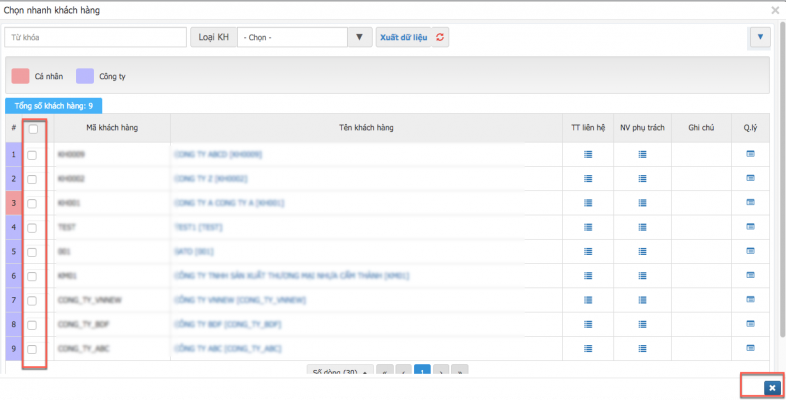Image resolution: width=786 pixels, height=400 pixels.
Task: Open TT liên hệ icon for row 7
Action: pyautogui.click(x=589, y=300)
